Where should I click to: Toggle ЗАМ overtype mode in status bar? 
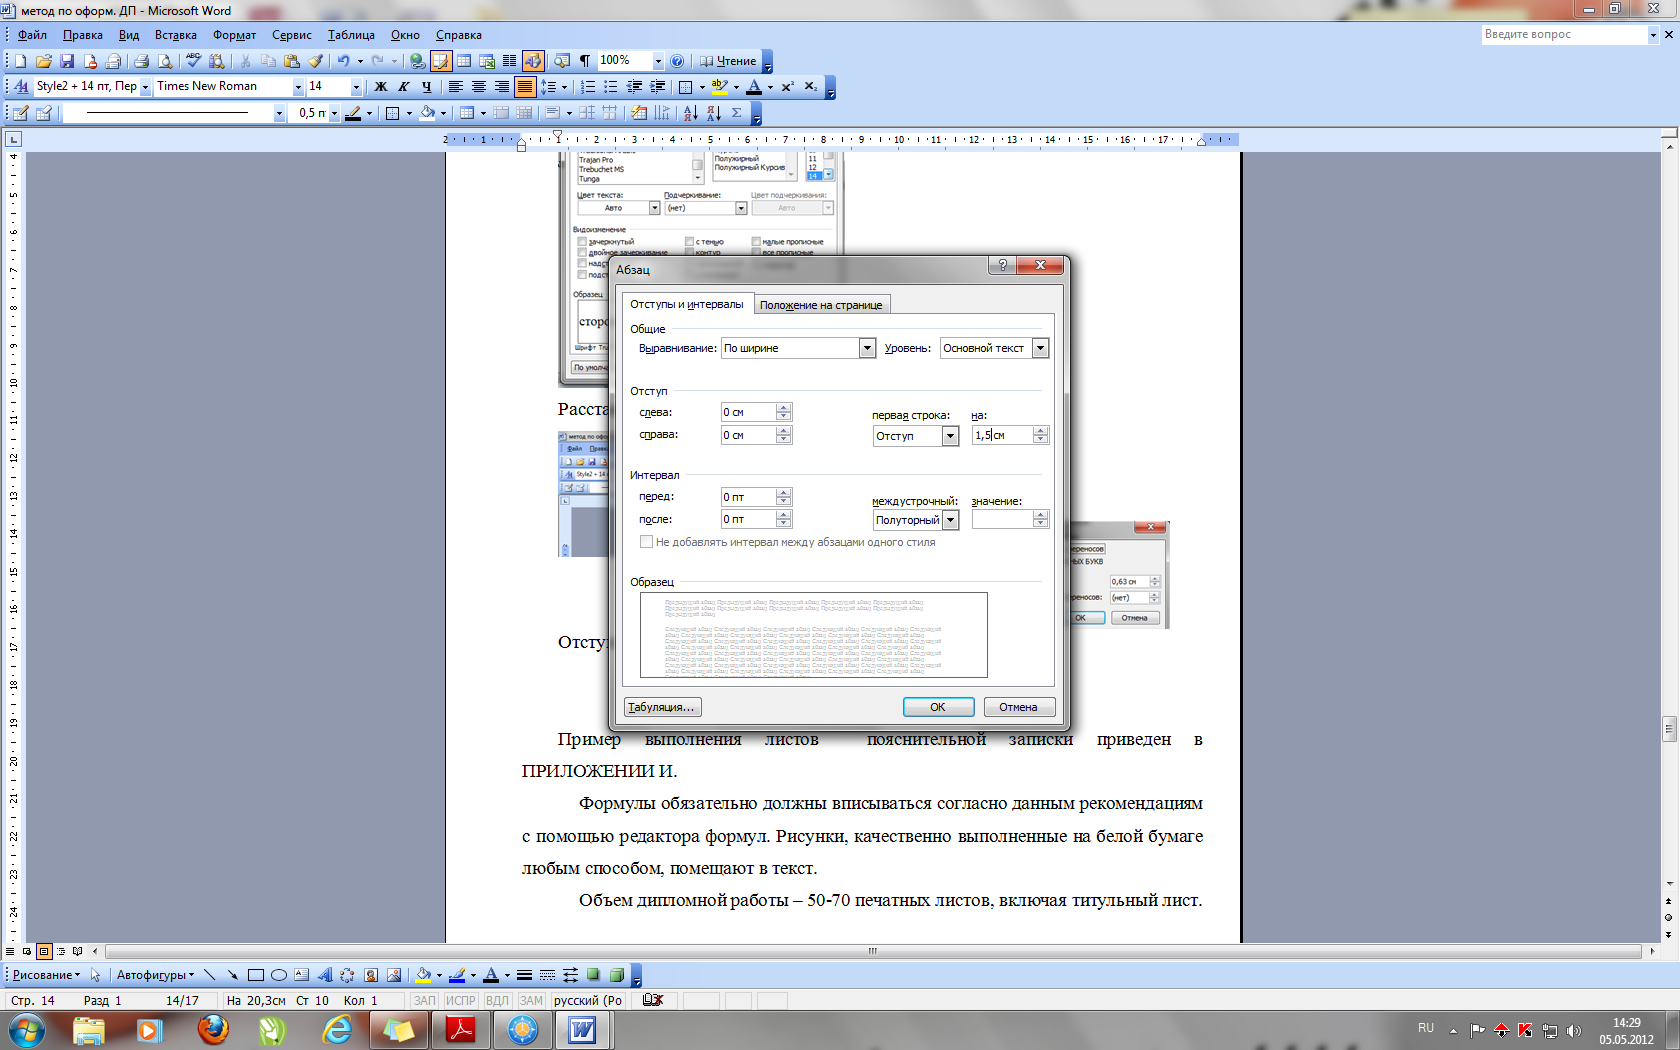[x=531, y=1000]
